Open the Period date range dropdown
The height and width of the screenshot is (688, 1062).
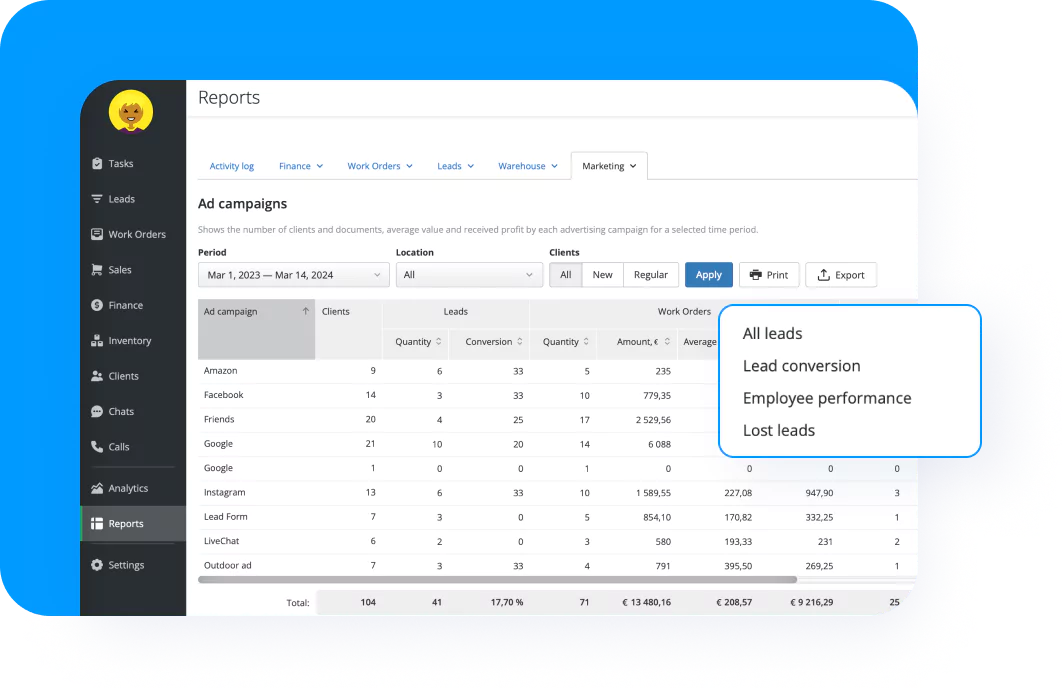[292, 274]
